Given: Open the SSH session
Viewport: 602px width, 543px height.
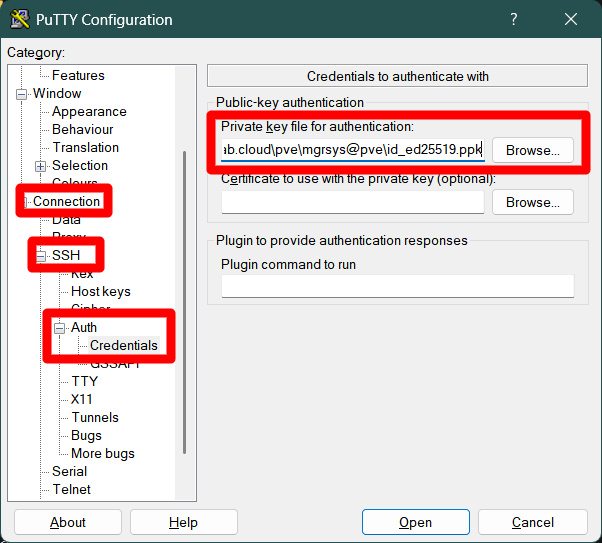Looking at the screenshot, I should point(416,522).
